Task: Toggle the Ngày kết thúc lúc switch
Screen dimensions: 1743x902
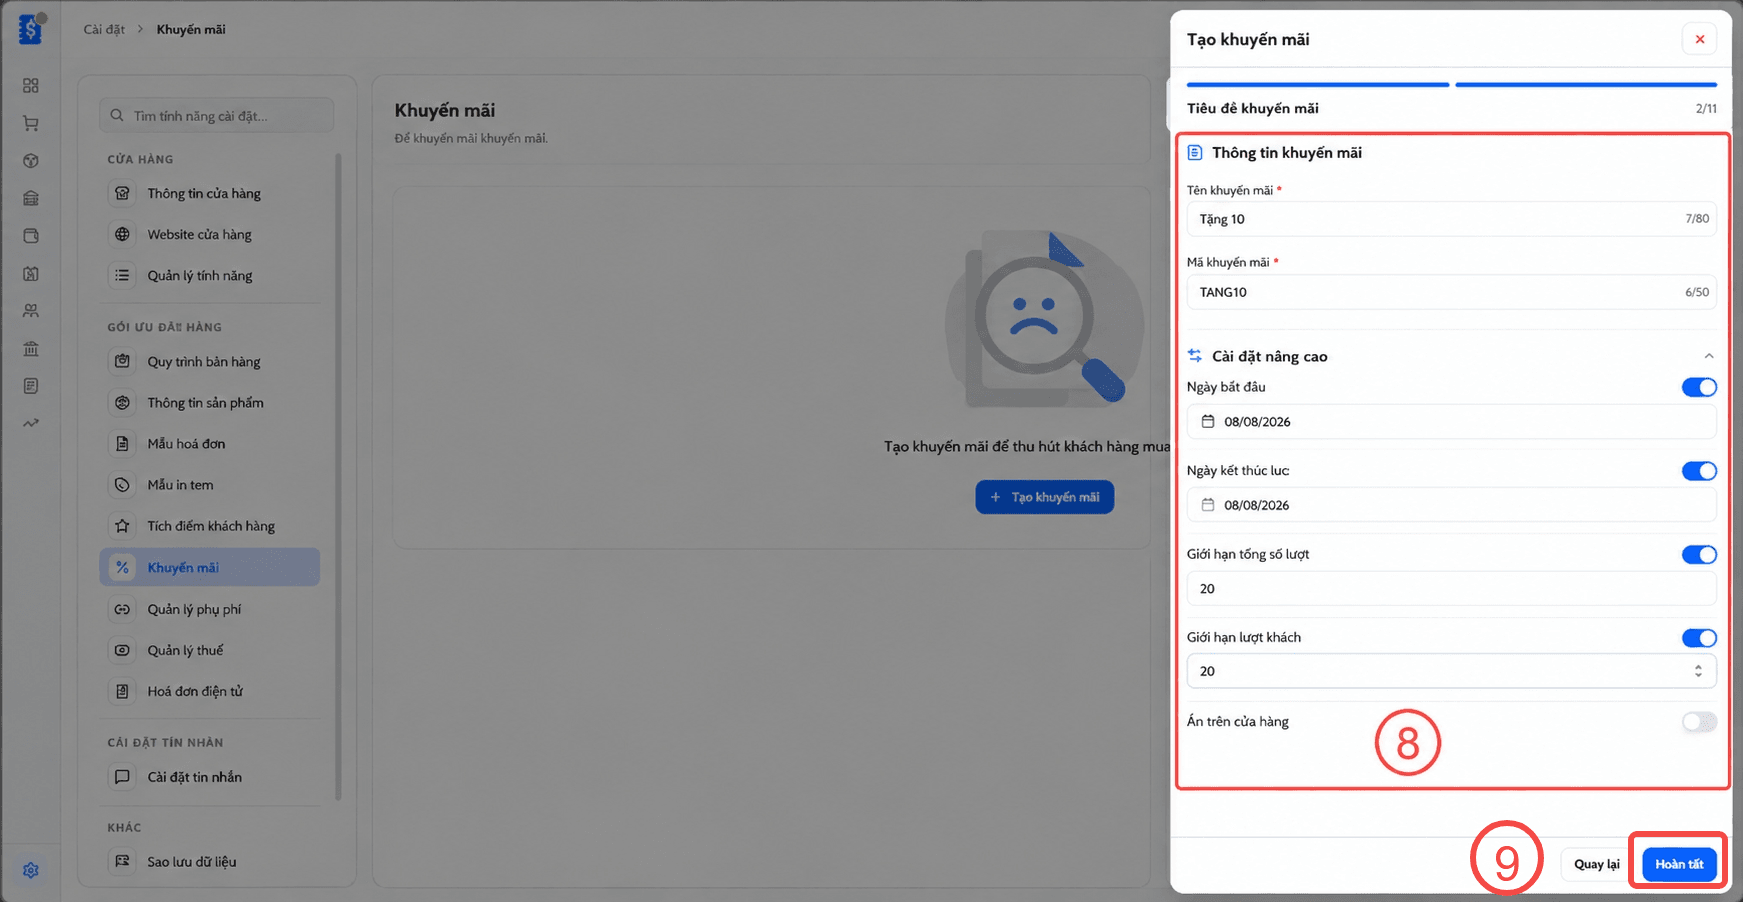Action: (x=1699, y=471)
